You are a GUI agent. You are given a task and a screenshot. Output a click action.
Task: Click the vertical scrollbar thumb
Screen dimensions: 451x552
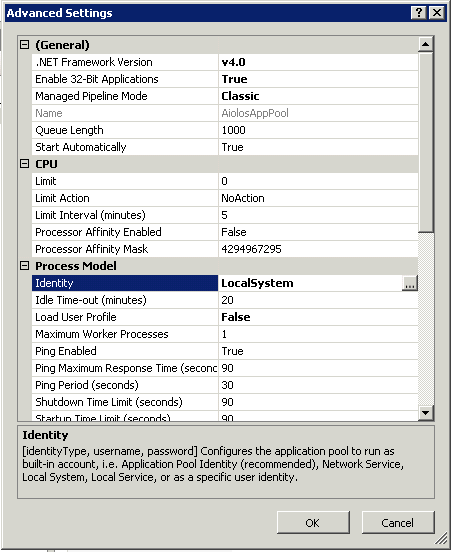click(x=426, y=142)
